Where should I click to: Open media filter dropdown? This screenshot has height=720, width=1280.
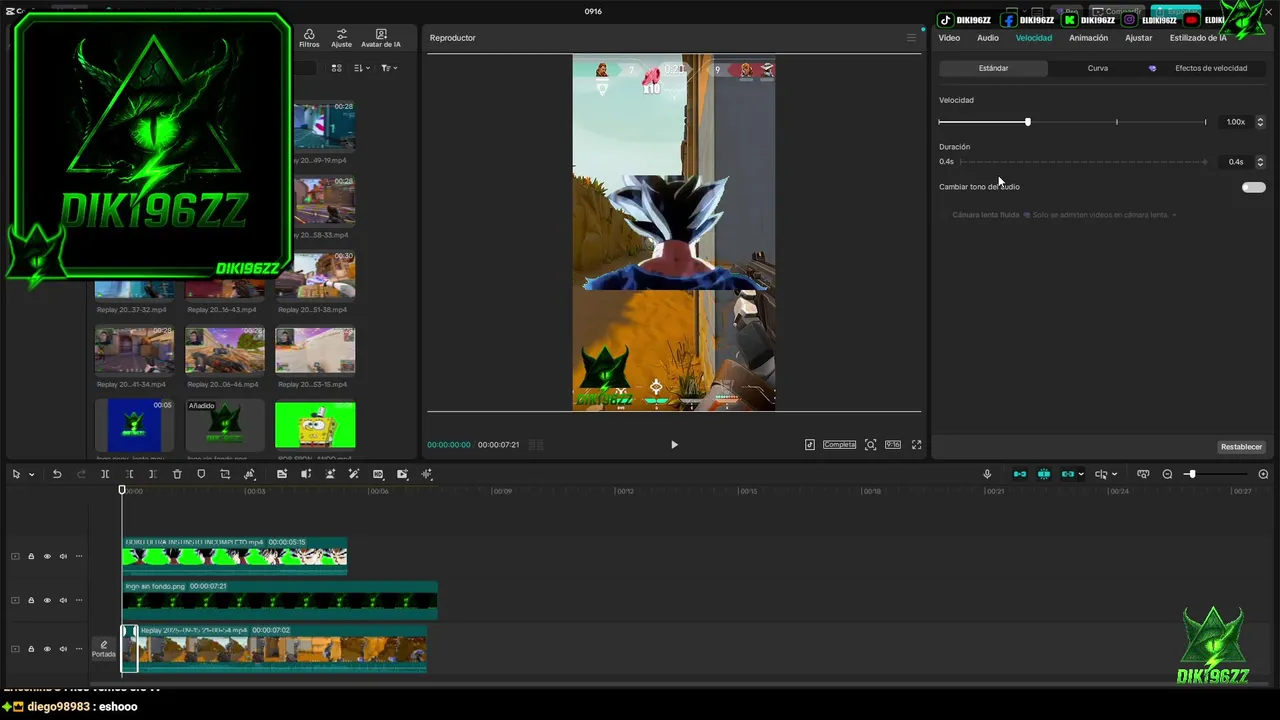point(389,68)
